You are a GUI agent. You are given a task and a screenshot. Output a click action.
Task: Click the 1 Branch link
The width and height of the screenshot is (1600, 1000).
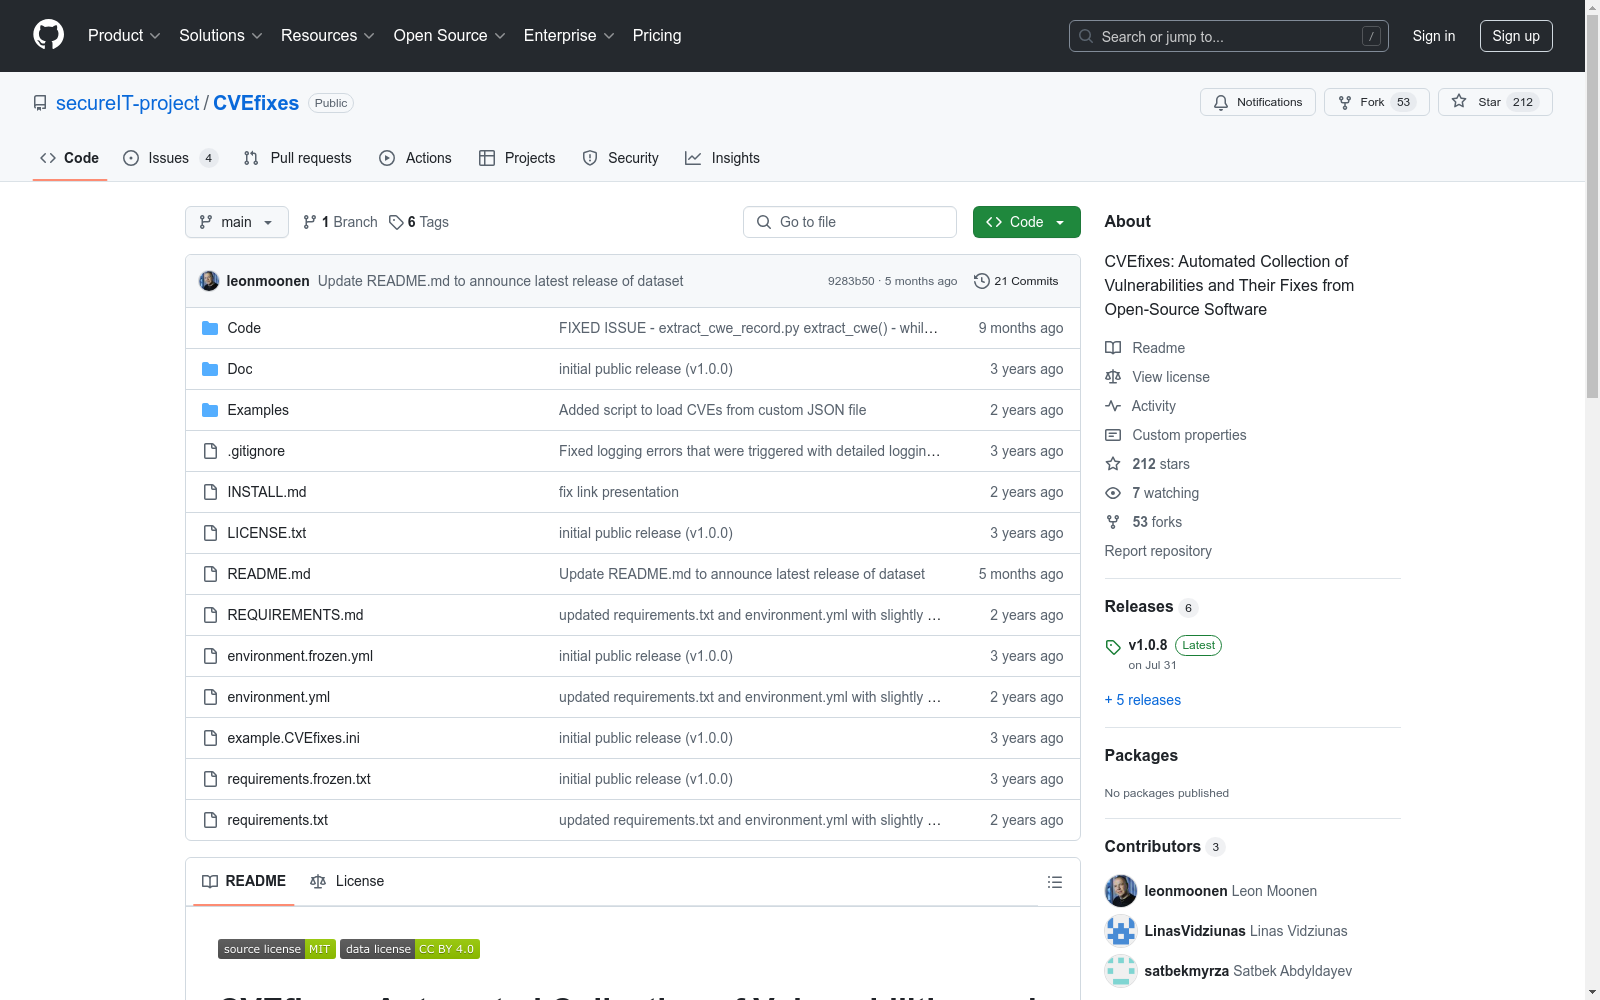tap(340, 222)
